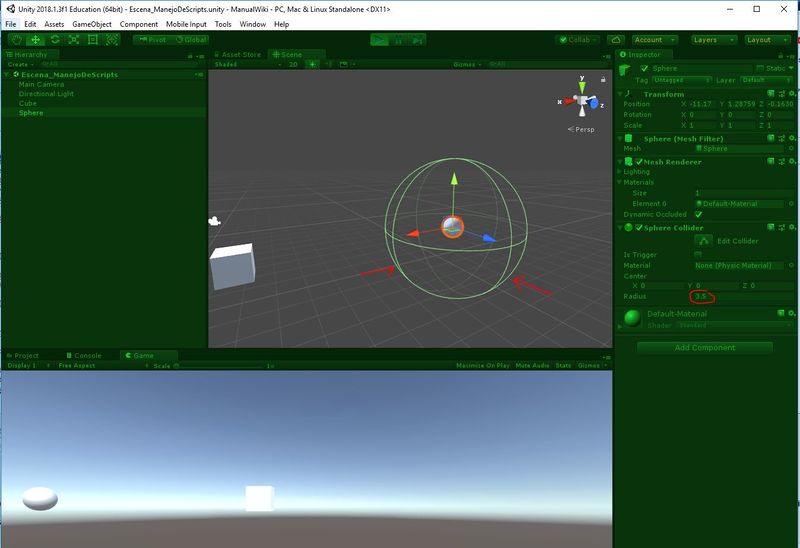Open the Window menu

253,24
